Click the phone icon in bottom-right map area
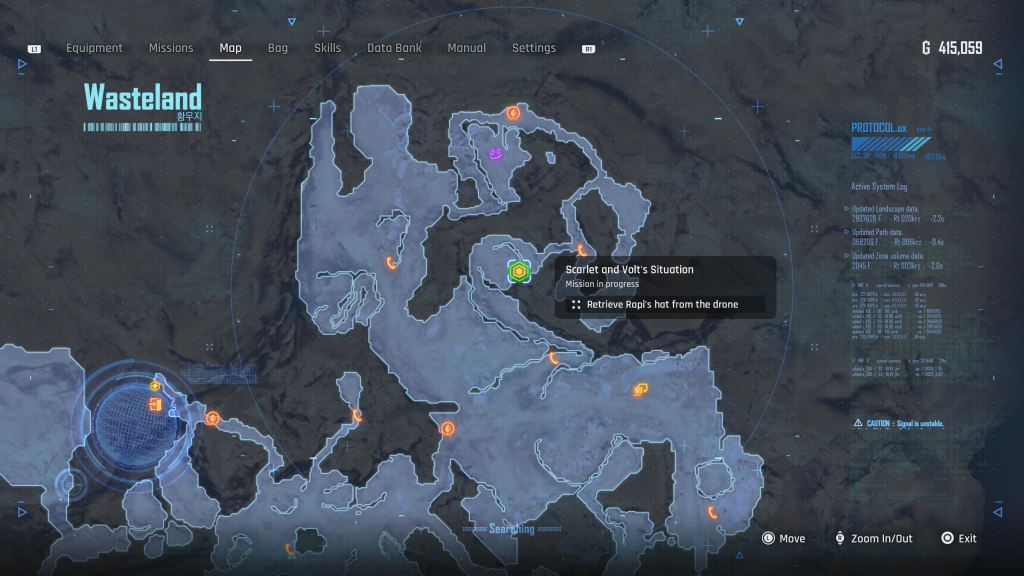The image size is (1024, 576). click(x=713, y=512)
